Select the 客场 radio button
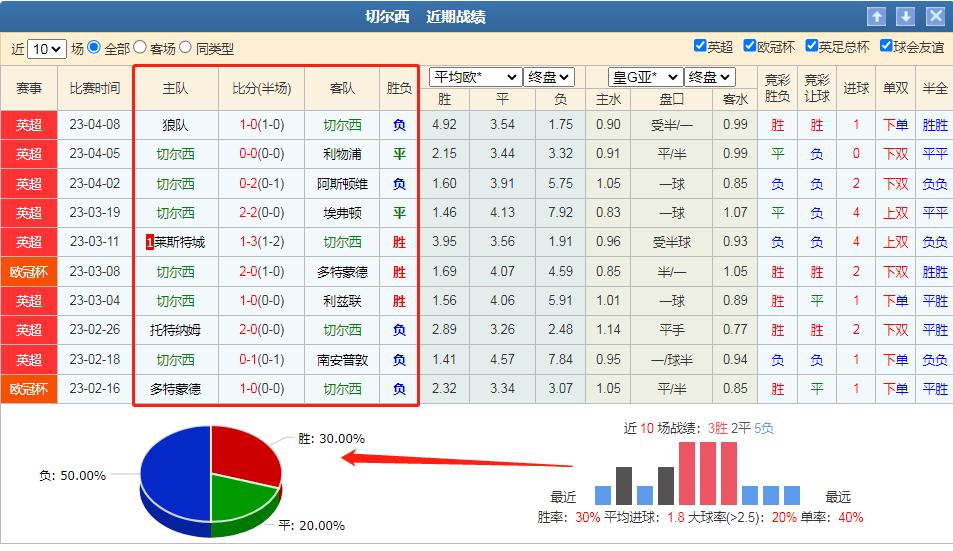Image resolution: width=953 pixels, height=551 pixels. point(140,47)
